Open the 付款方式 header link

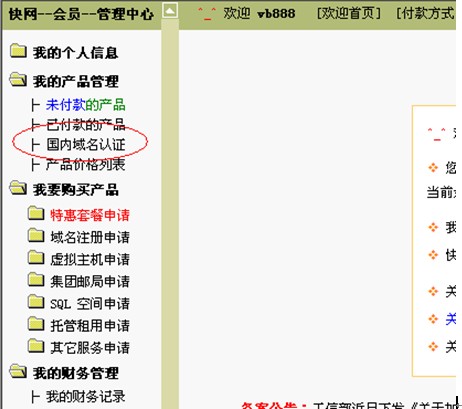pyautogui.click(x=426, y=13)
